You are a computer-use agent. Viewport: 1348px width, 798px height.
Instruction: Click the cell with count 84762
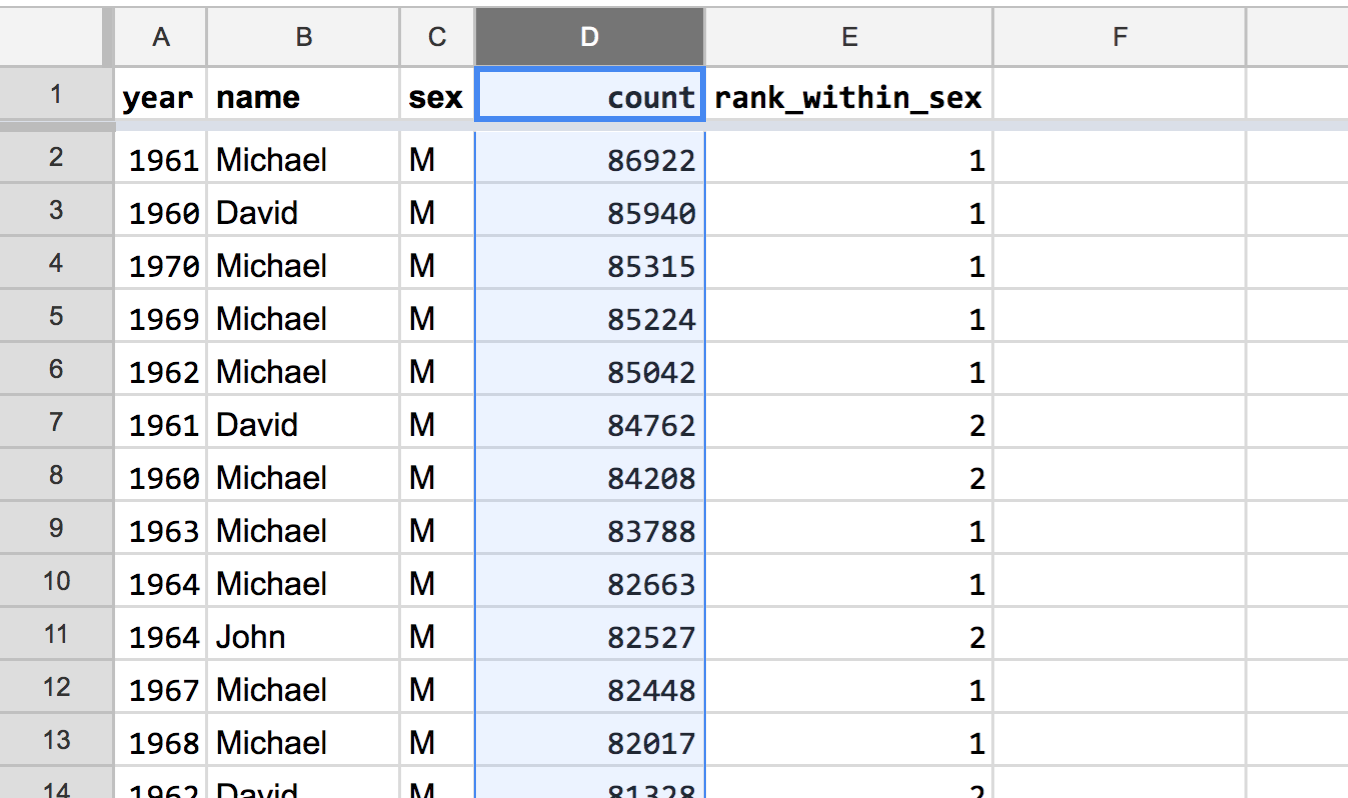pos(590,424)
